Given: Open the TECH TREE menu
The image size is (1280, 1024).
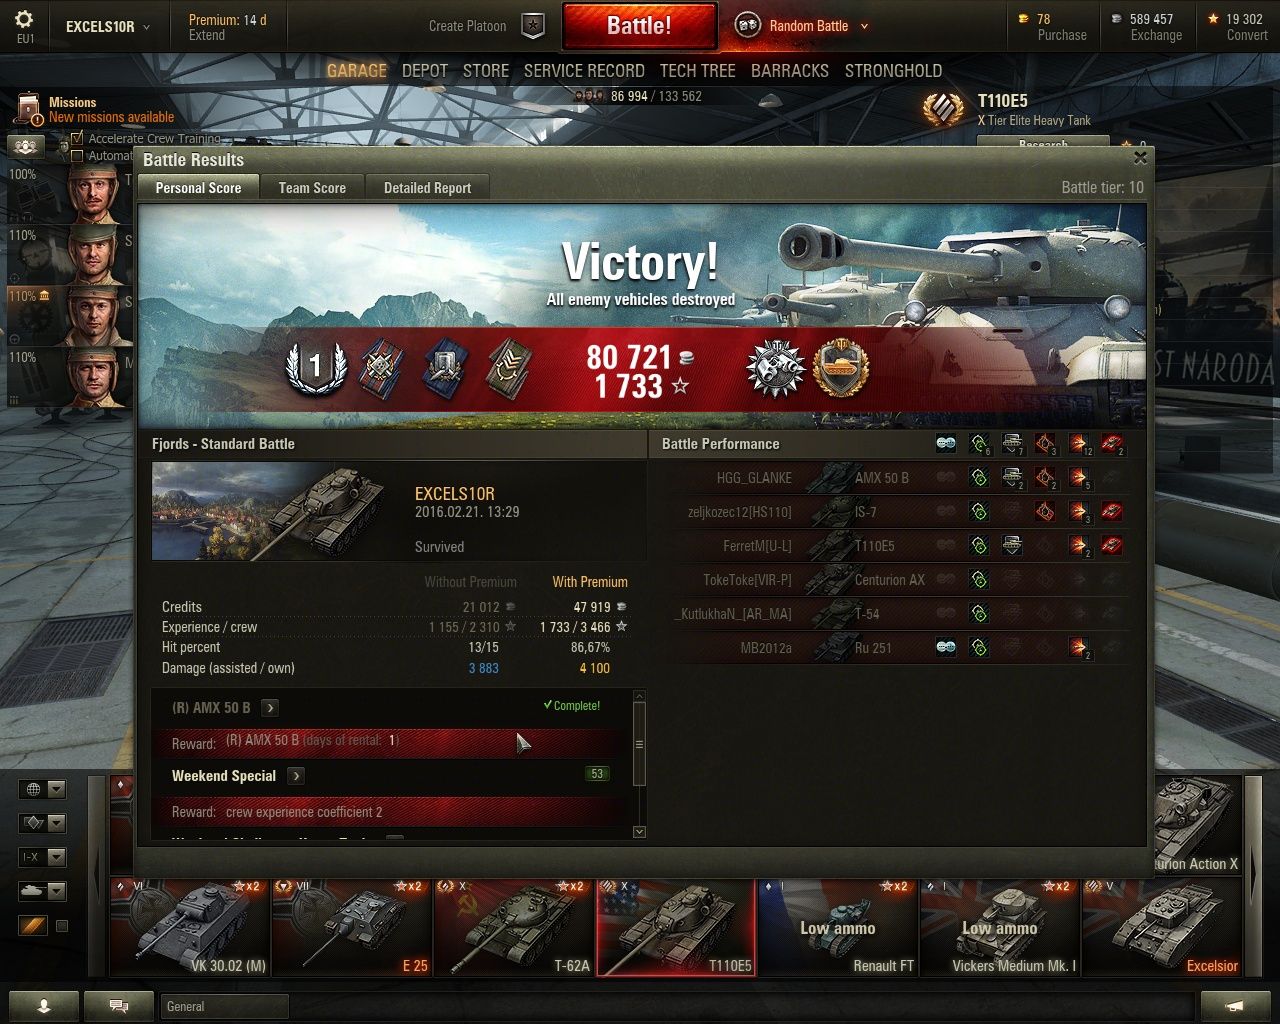Looking at the screenshot, I should (697, 71).
